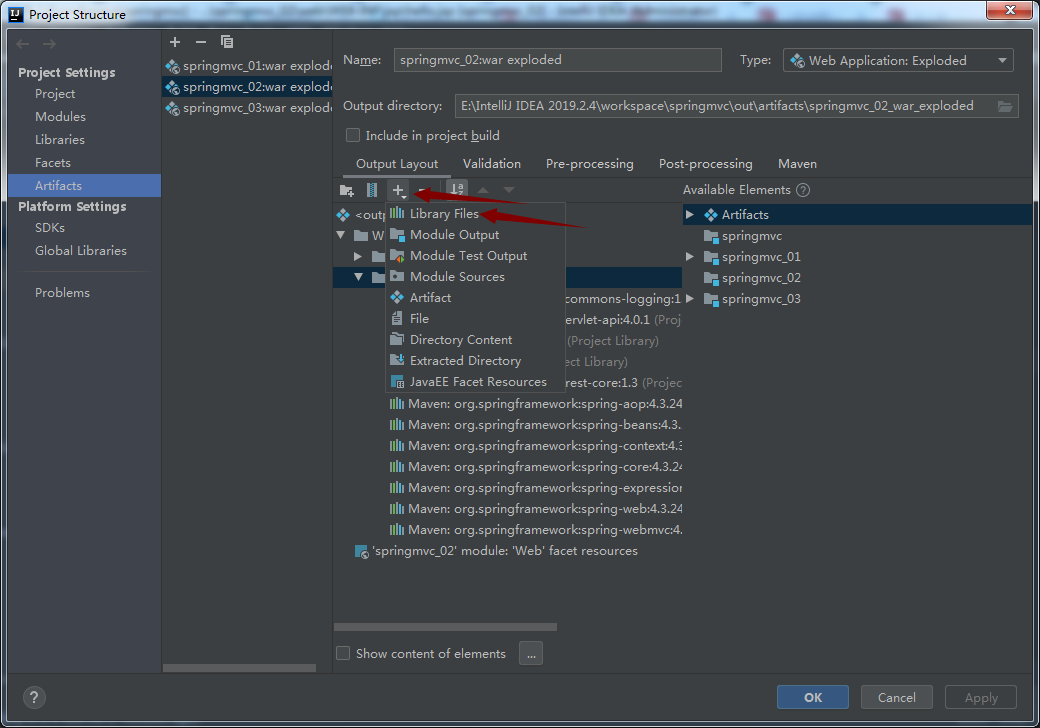This screenshot has width=1040, height=728.
Task: Expand the Artifacts node in Available Elements
Action: click(x=690, y=214)
